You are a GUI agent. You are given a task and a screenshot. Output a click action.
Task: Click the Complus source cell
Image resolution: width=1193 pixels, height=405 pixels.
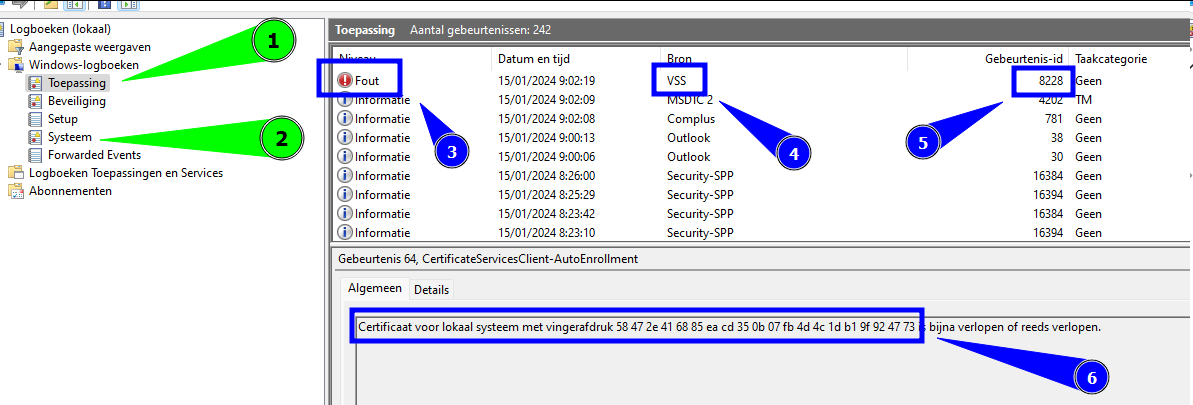[x=691, y=119]
